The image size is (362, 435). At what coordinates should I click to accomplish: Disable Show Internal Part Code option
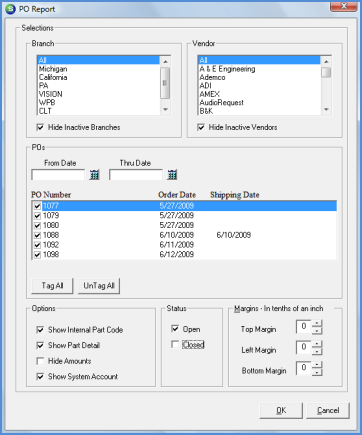click(x=40, y=330)
